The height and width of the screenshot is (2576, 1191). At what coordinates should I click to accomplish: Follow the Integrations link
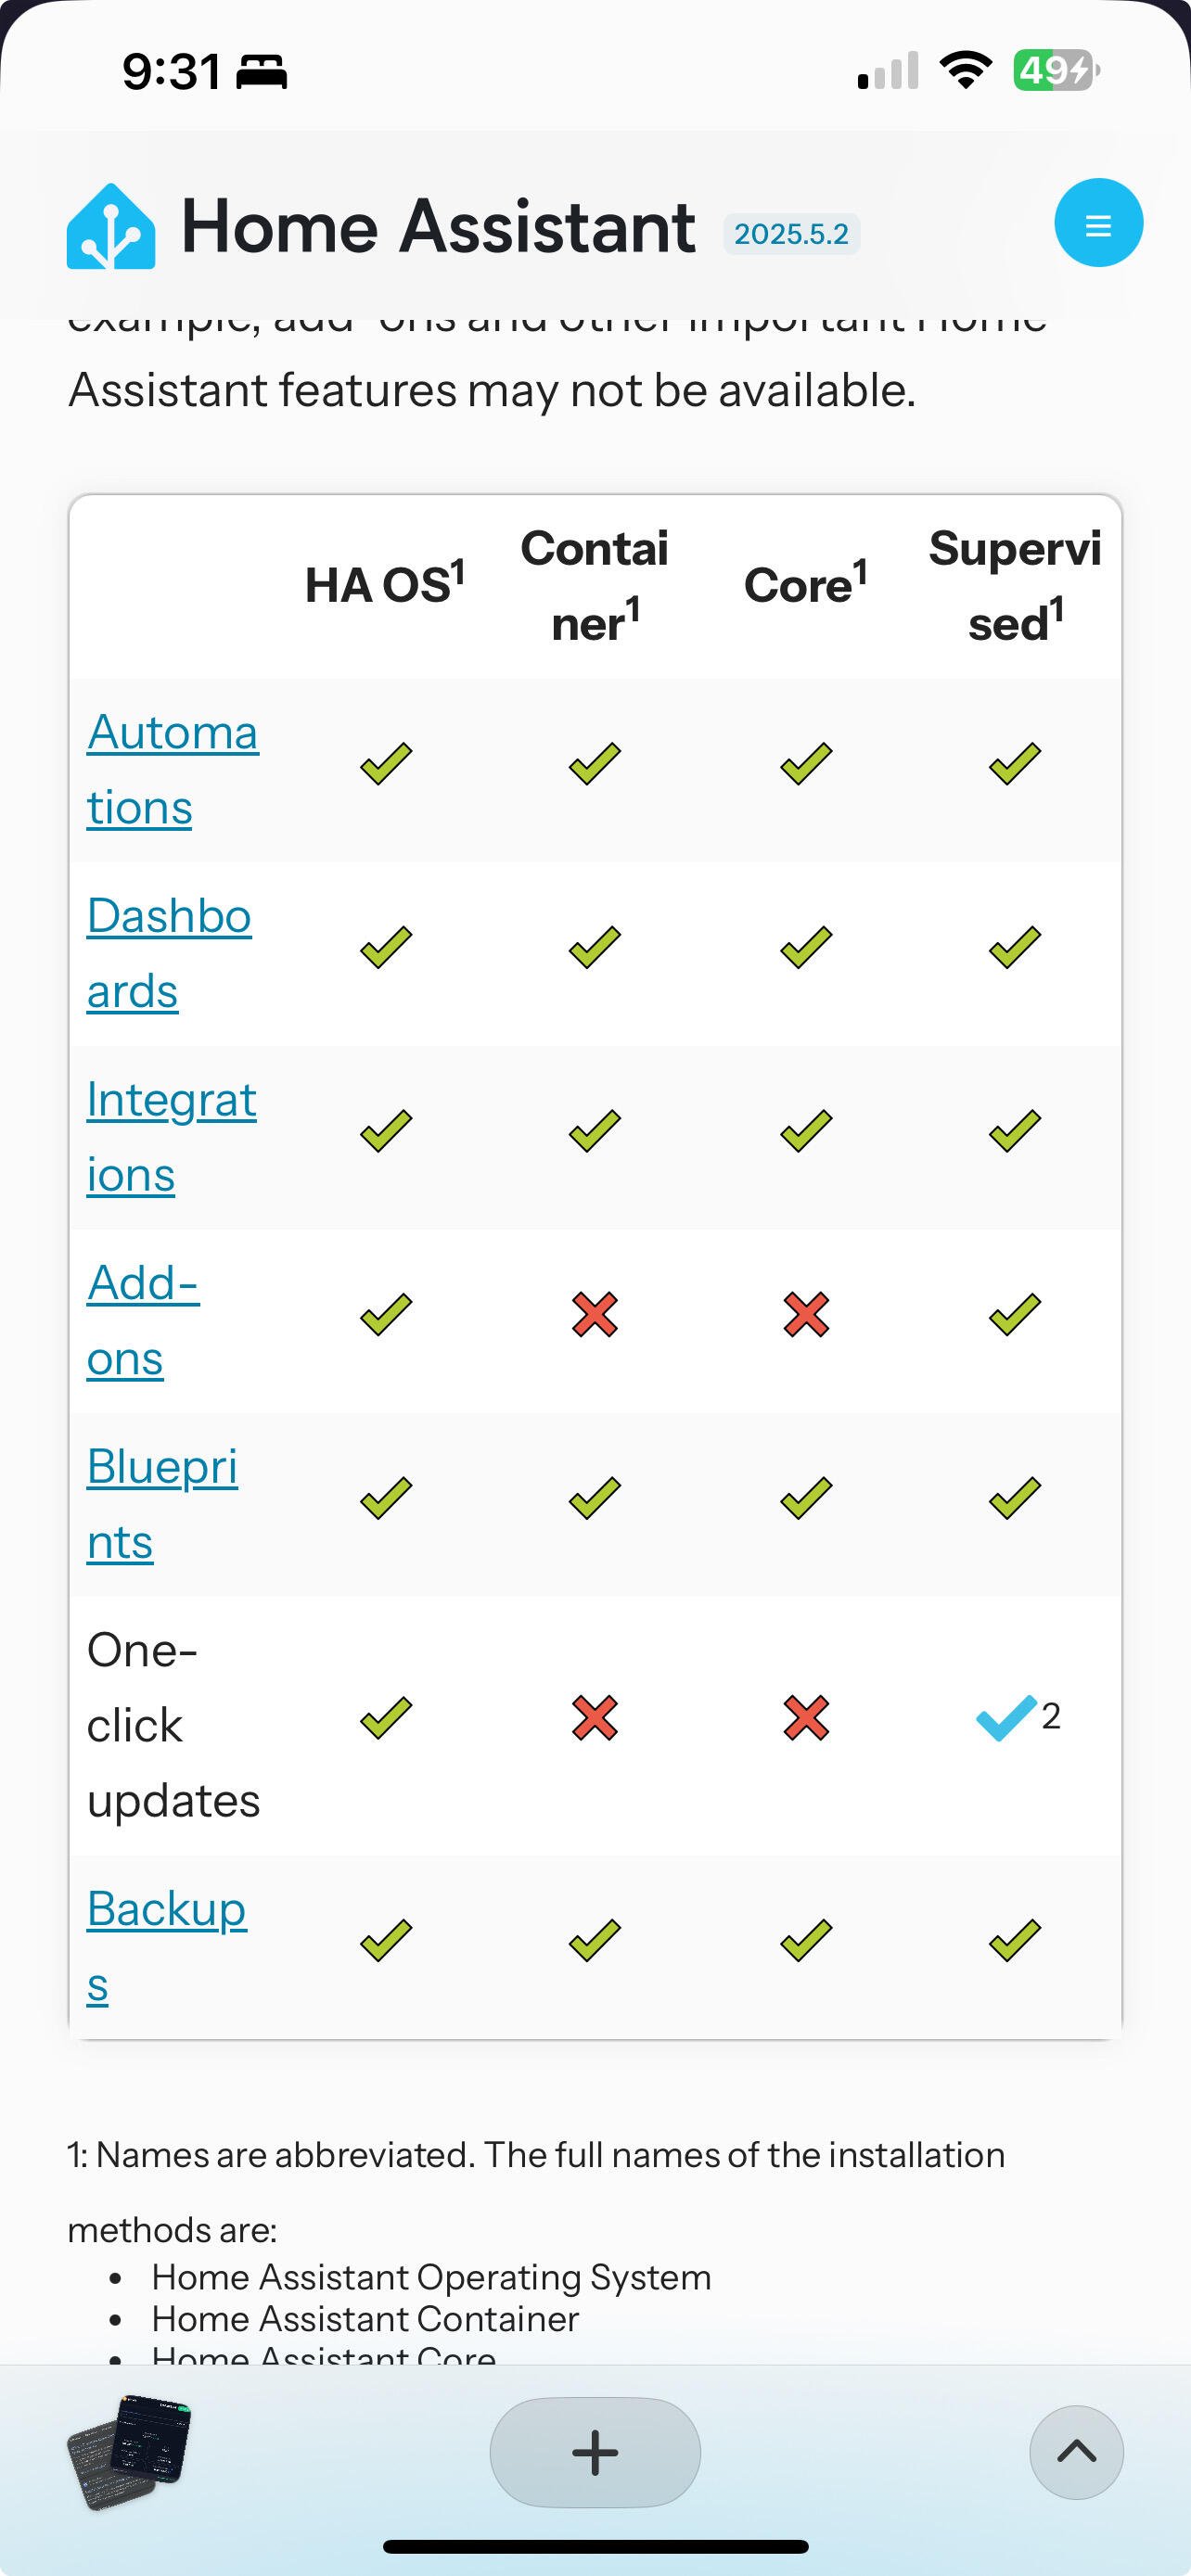171,1137
